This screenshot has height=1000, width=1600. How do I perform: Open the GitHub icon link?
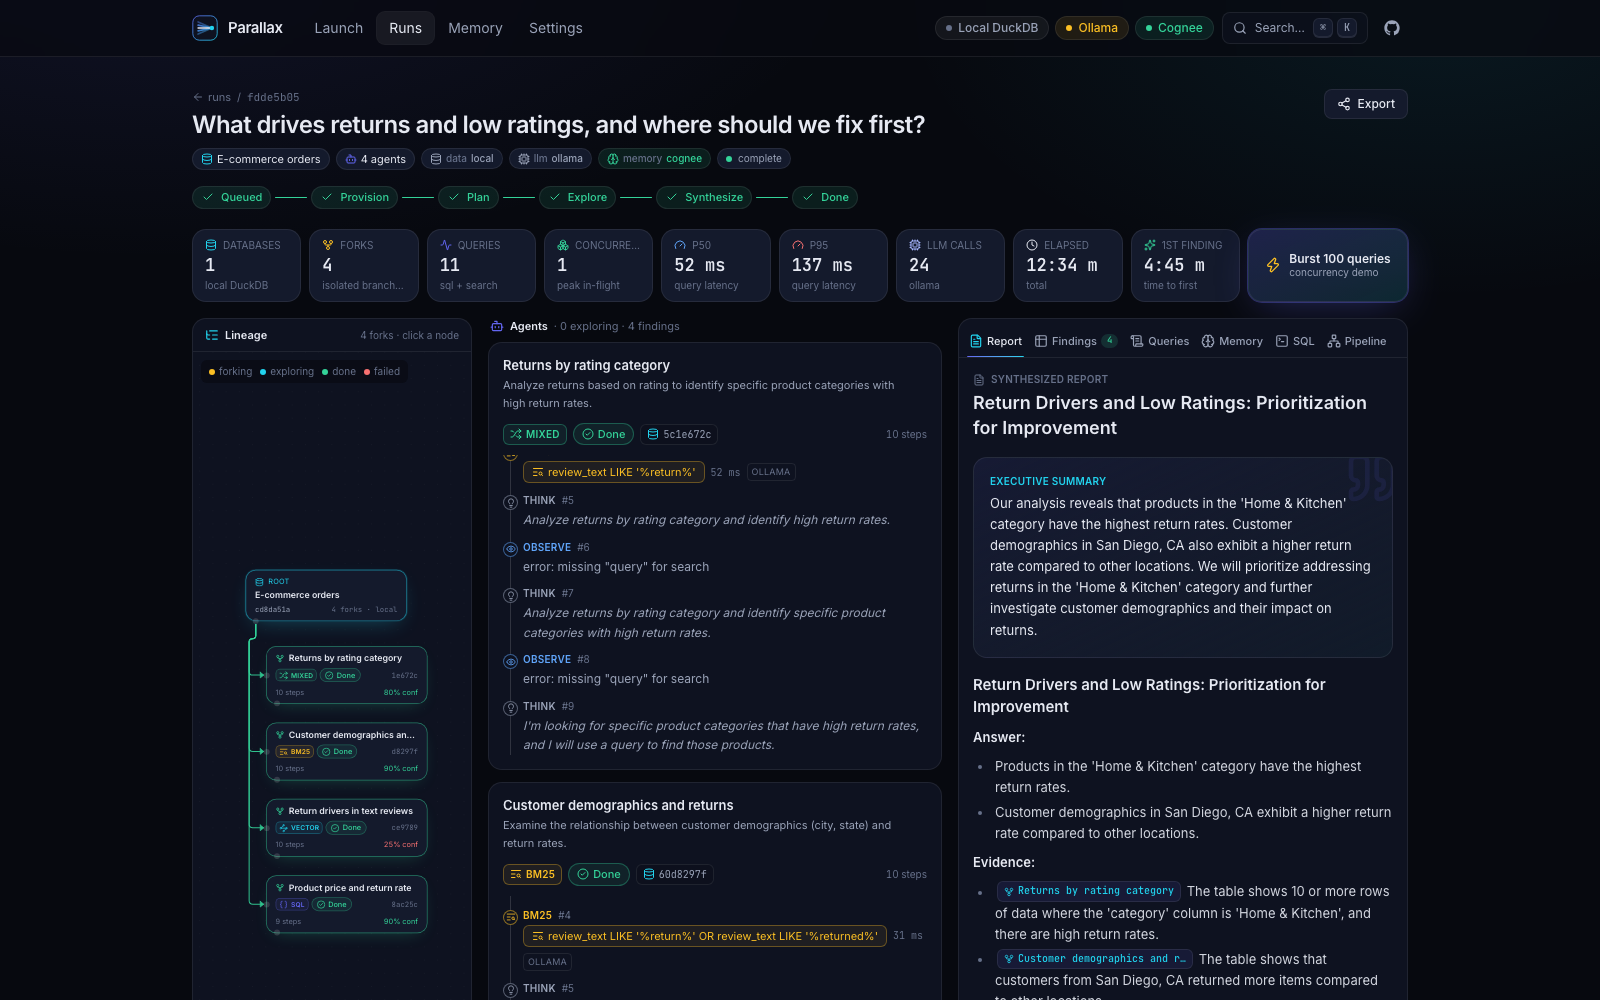[1392, 28]
